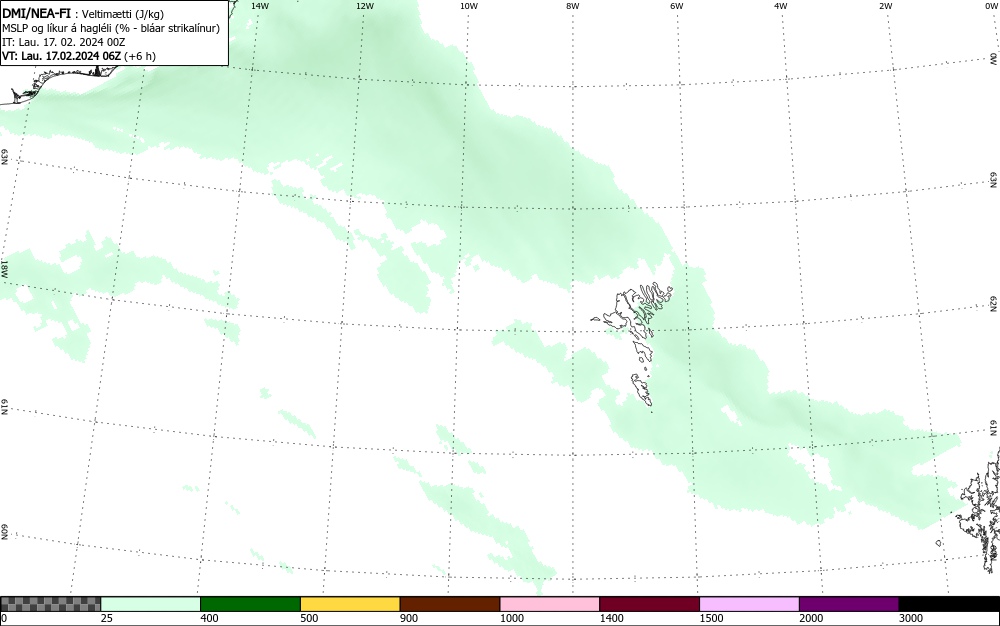
Task: Click the legend value '500'
Action: tap(309, 618)
